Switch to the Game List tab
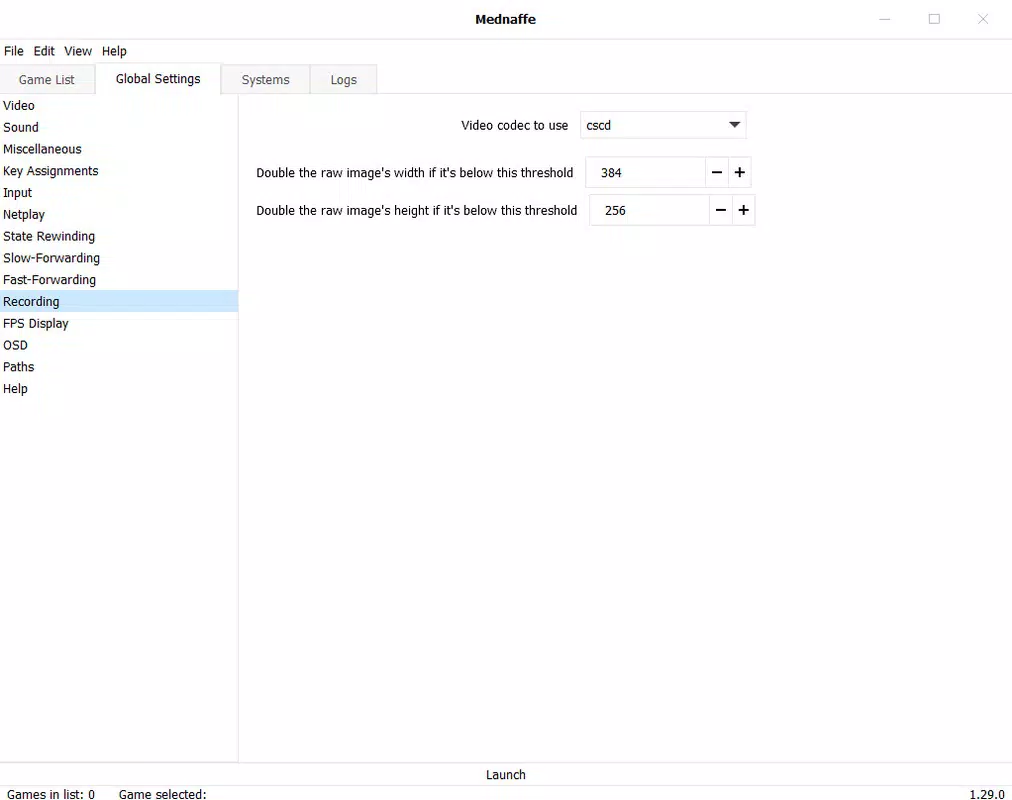The image size is (1012, 800). (46, 79)
